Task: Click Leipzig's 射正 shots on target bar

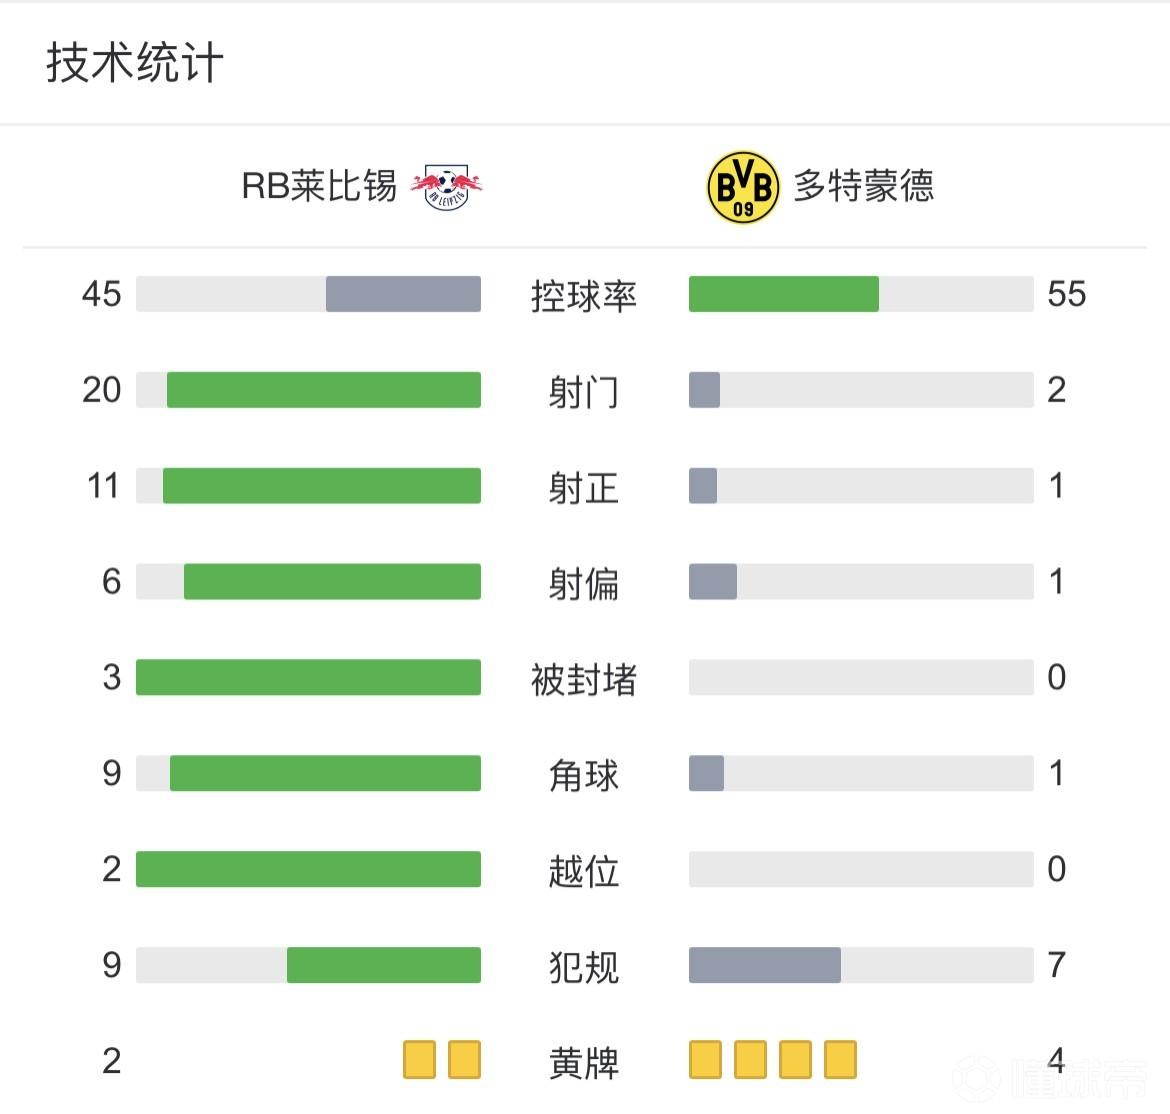Action: pos(322,486)
